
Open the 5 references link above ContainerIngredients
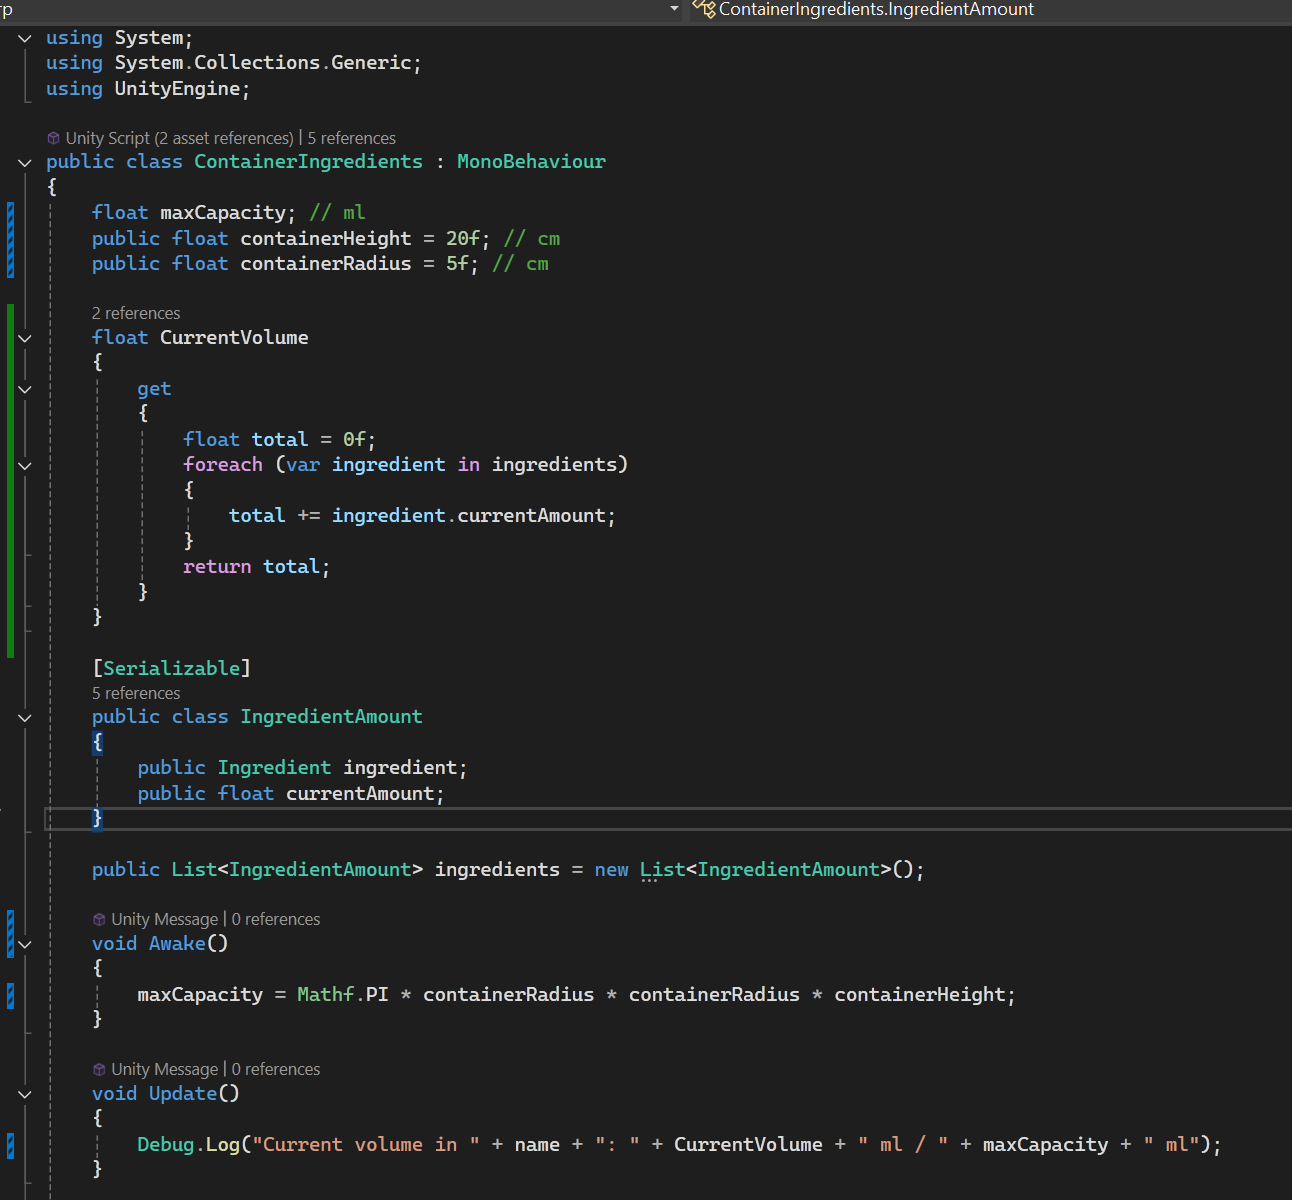[352, 138]
